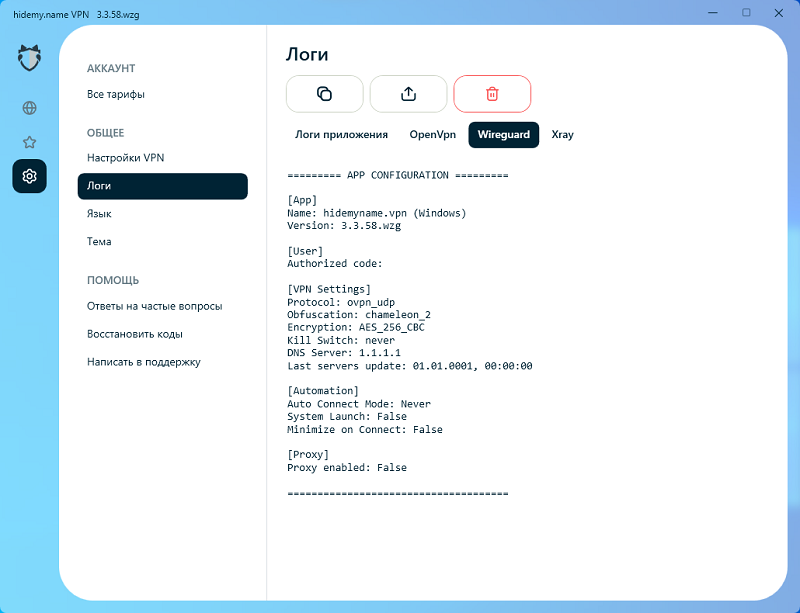Image resolution: width=800 pixels, height=613 pixels.
Task: Open Ответы на частые вопросы
Action: coord(154,306)
